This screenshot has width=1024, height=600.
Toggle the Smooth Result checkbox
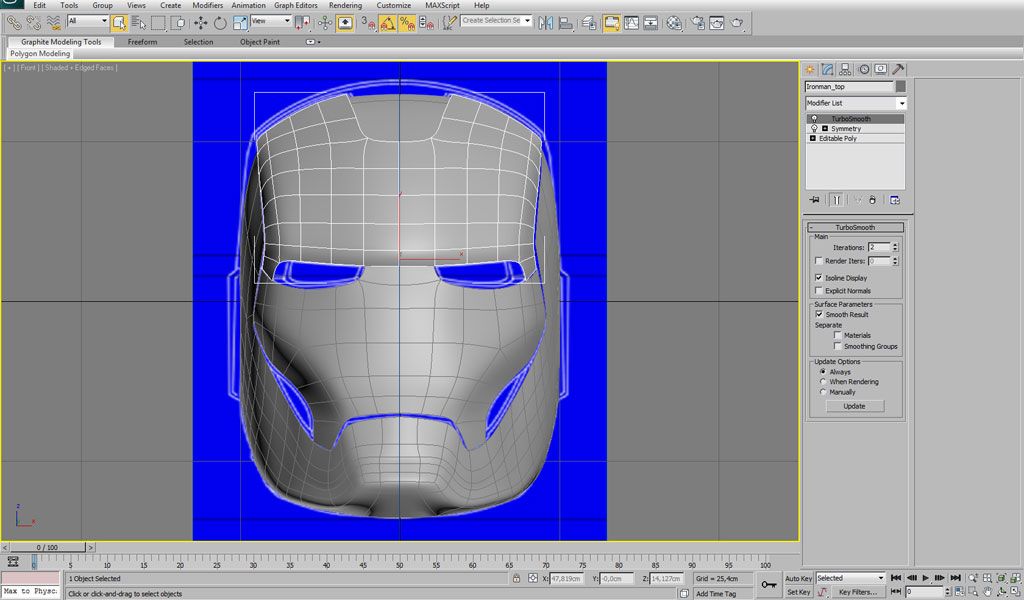pyautogui.click(x=819, y=314)
